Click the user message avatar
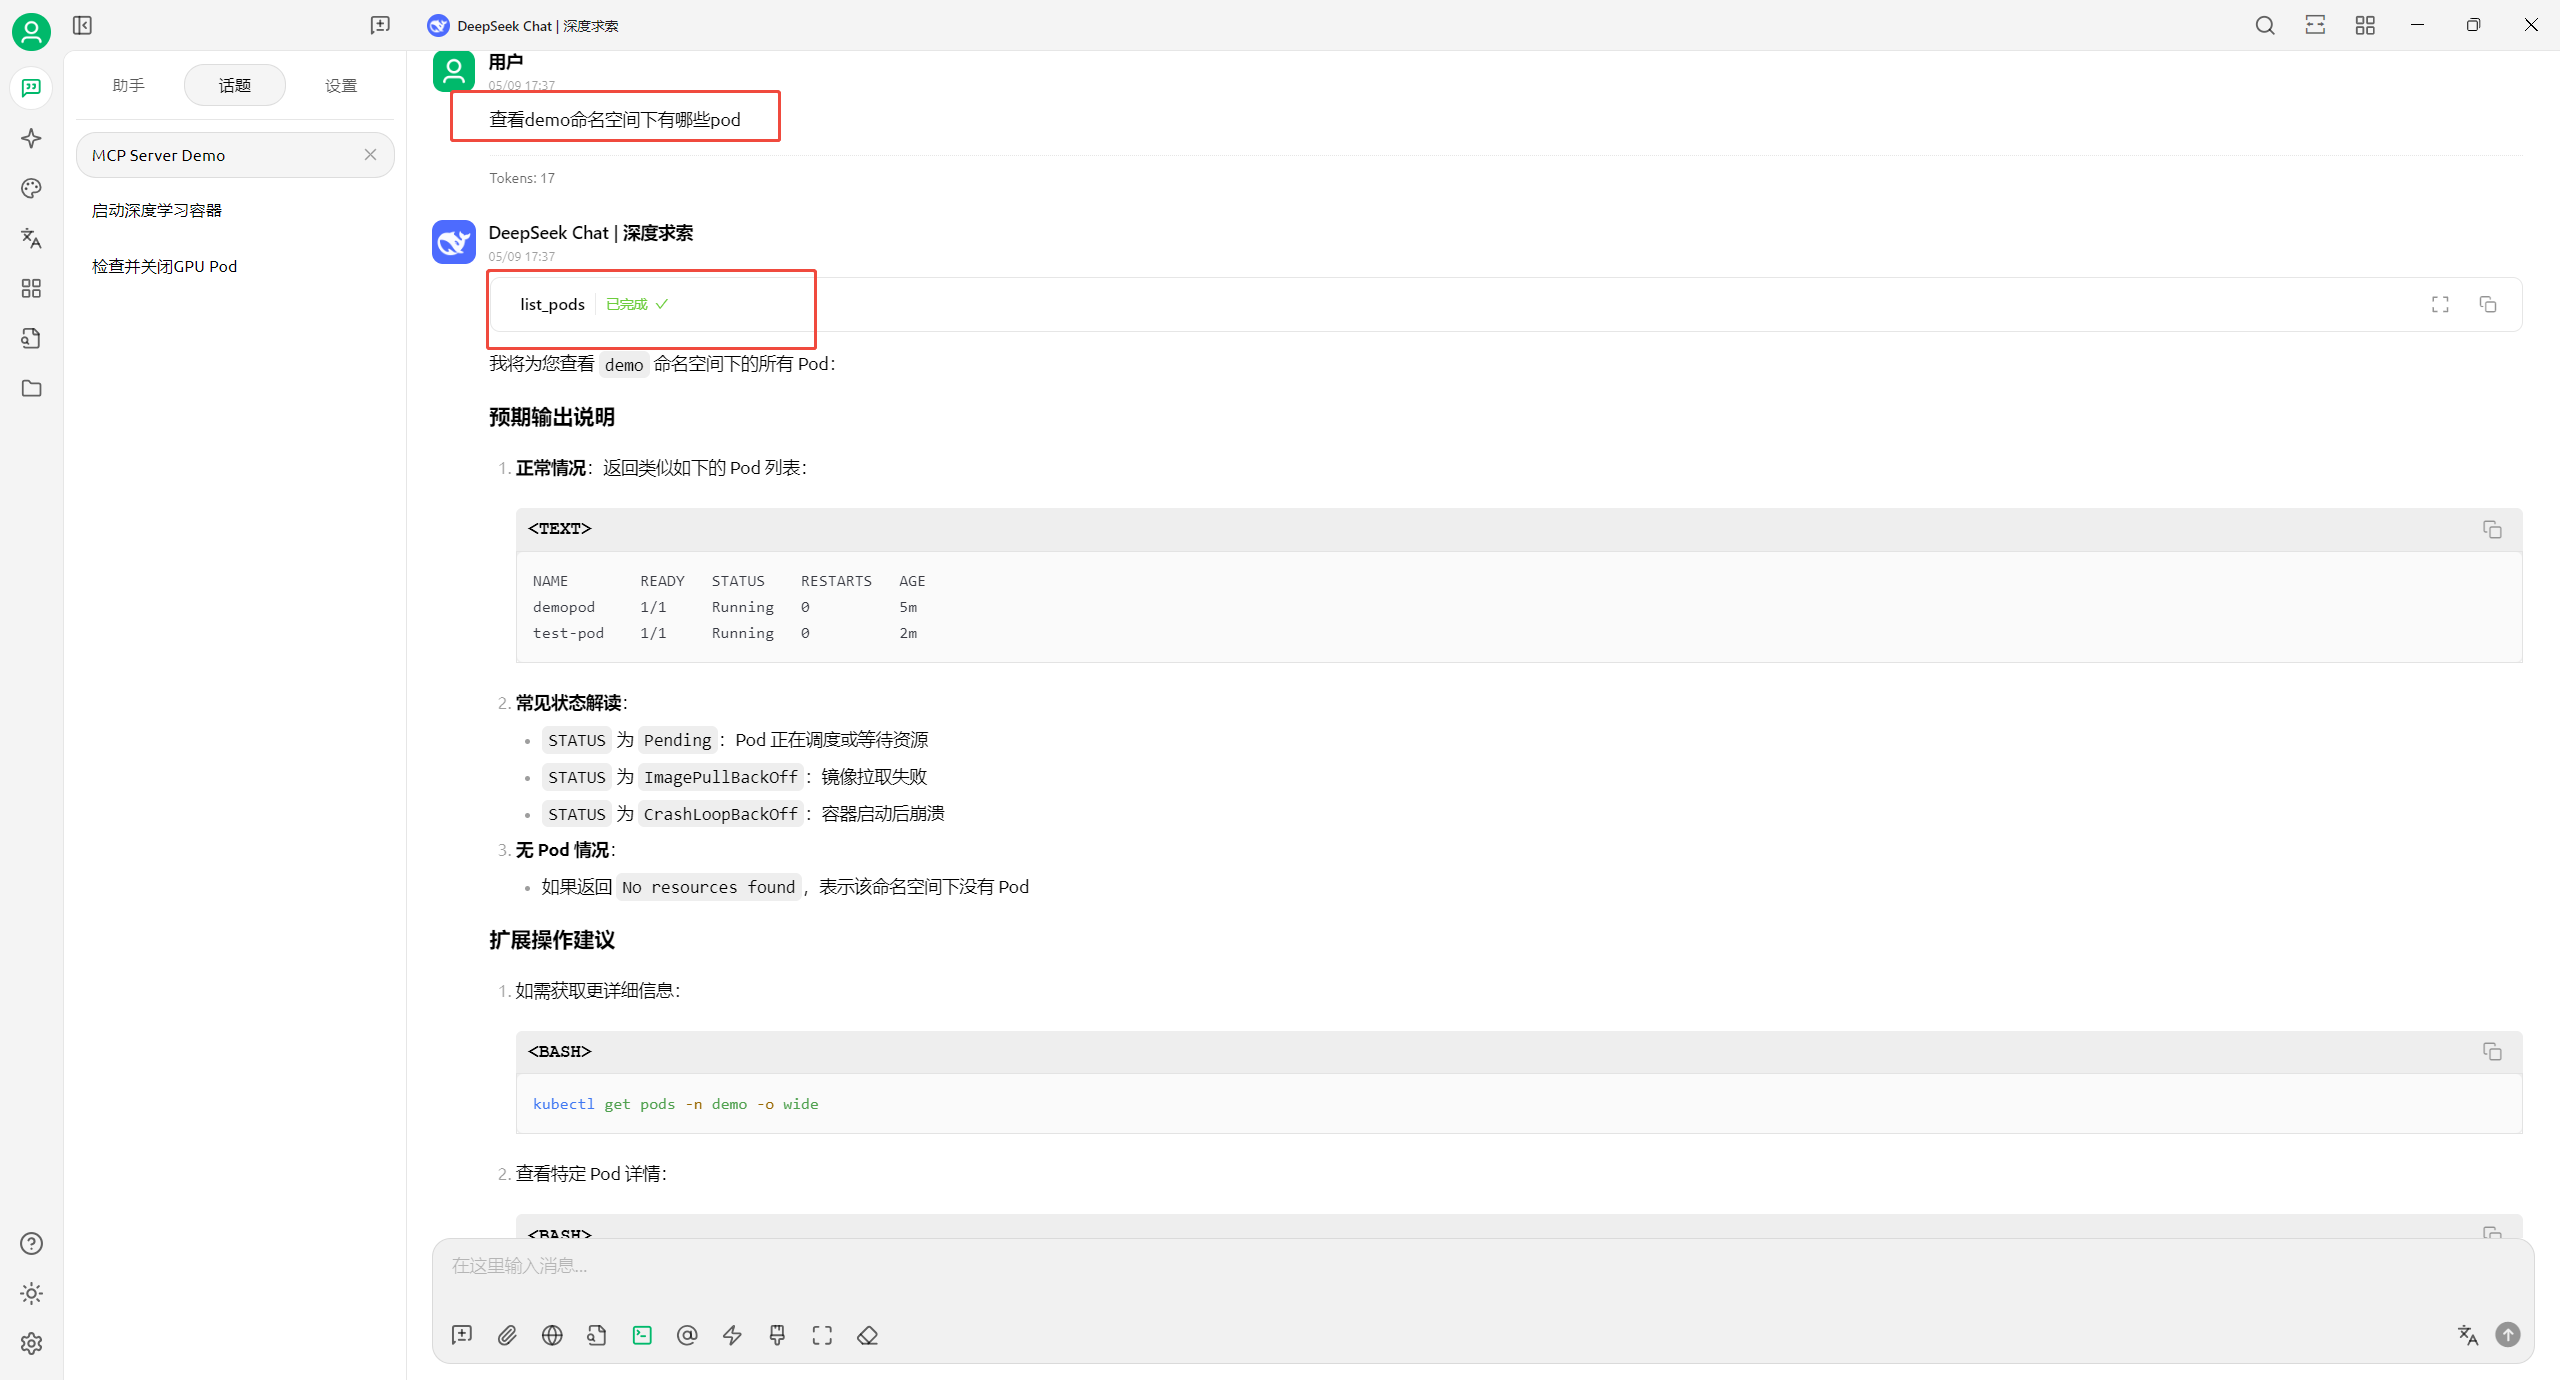Image resolution: width=2560 pixels, height=1380 pixels. pos(453,70)
